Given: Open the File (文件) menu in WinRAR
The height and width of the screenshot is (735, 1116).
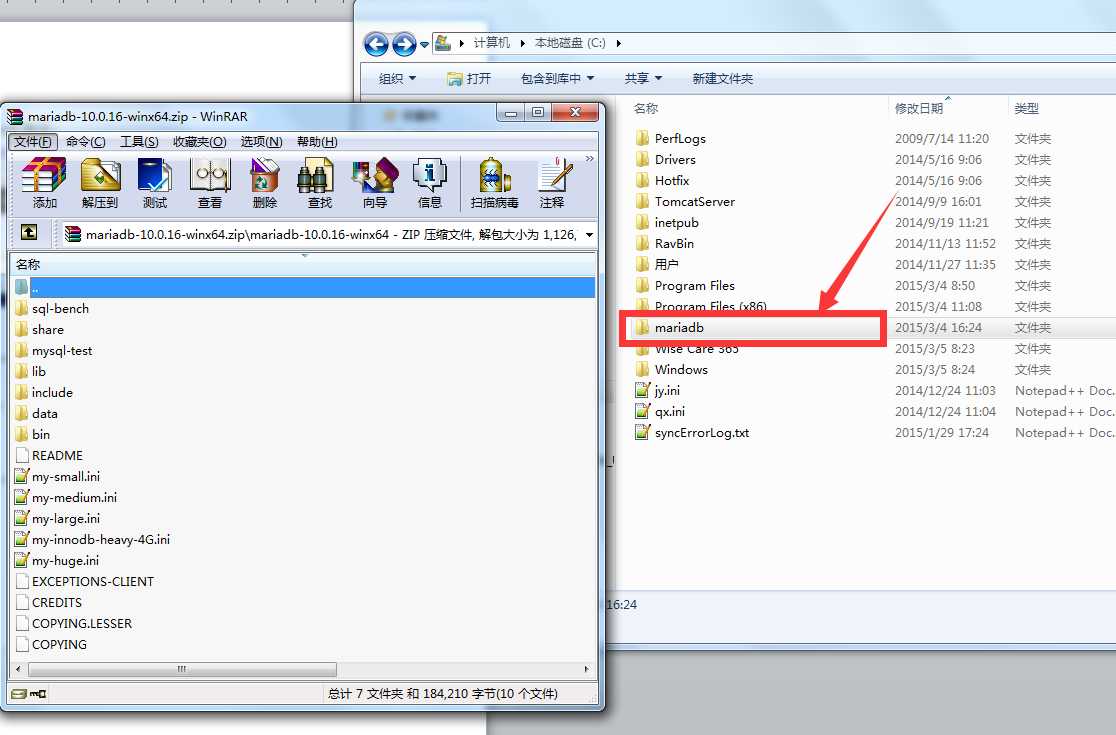Looking at the screenshot, I should (x=33, y=142).
